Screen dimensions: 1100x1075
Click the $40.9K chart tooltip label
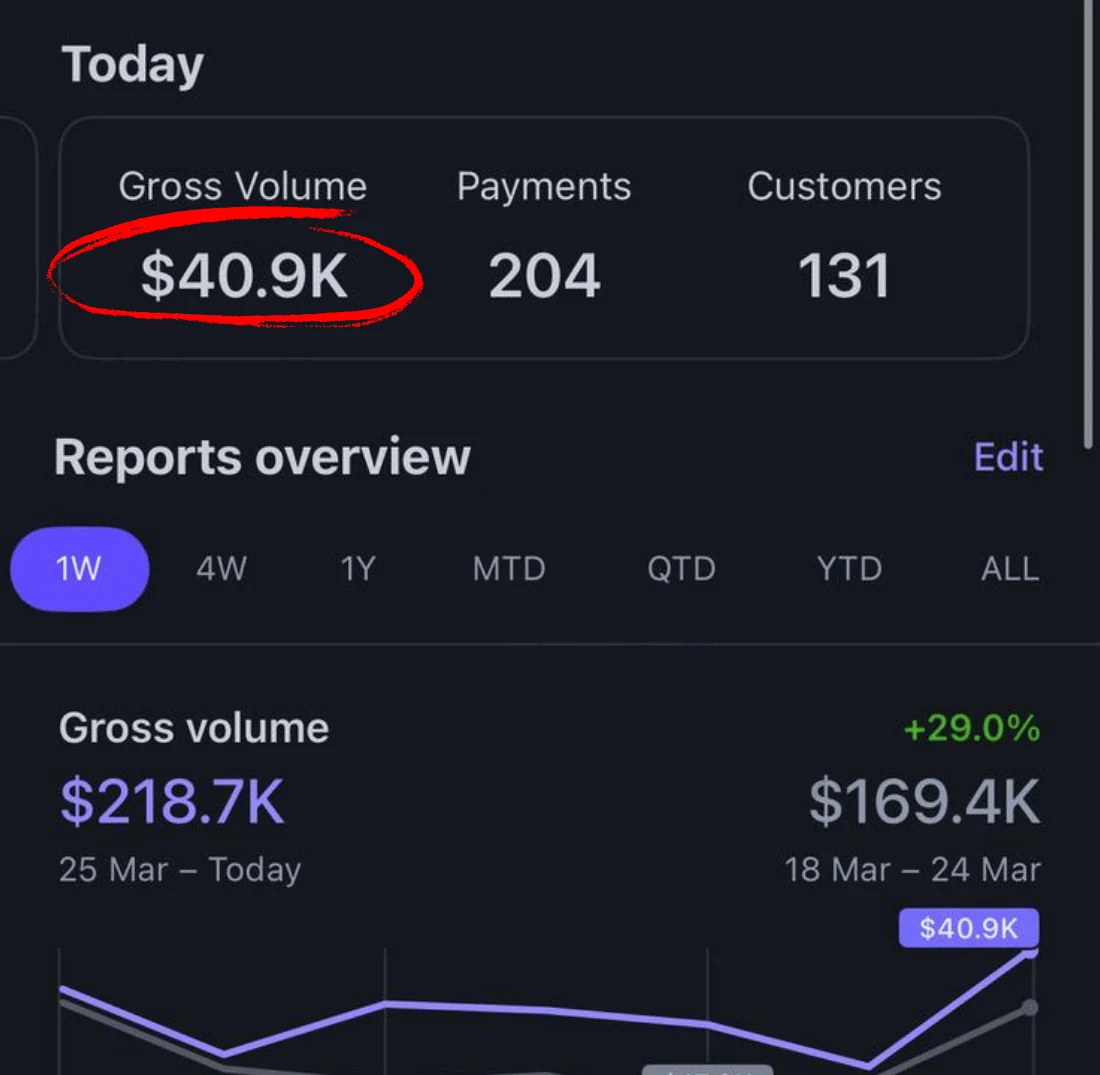click(969, 928)
